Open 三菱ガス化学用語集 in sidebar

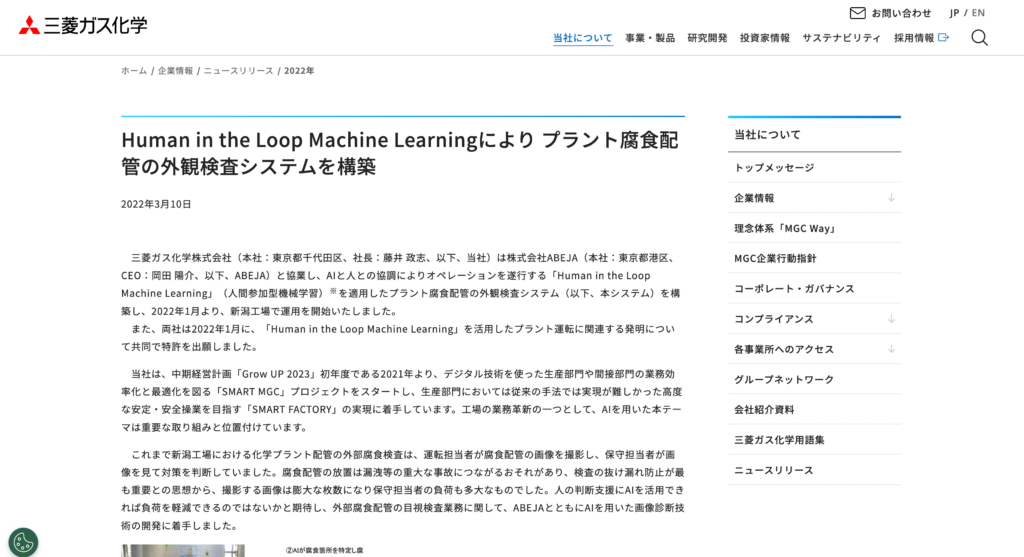[x=814, y=440]
